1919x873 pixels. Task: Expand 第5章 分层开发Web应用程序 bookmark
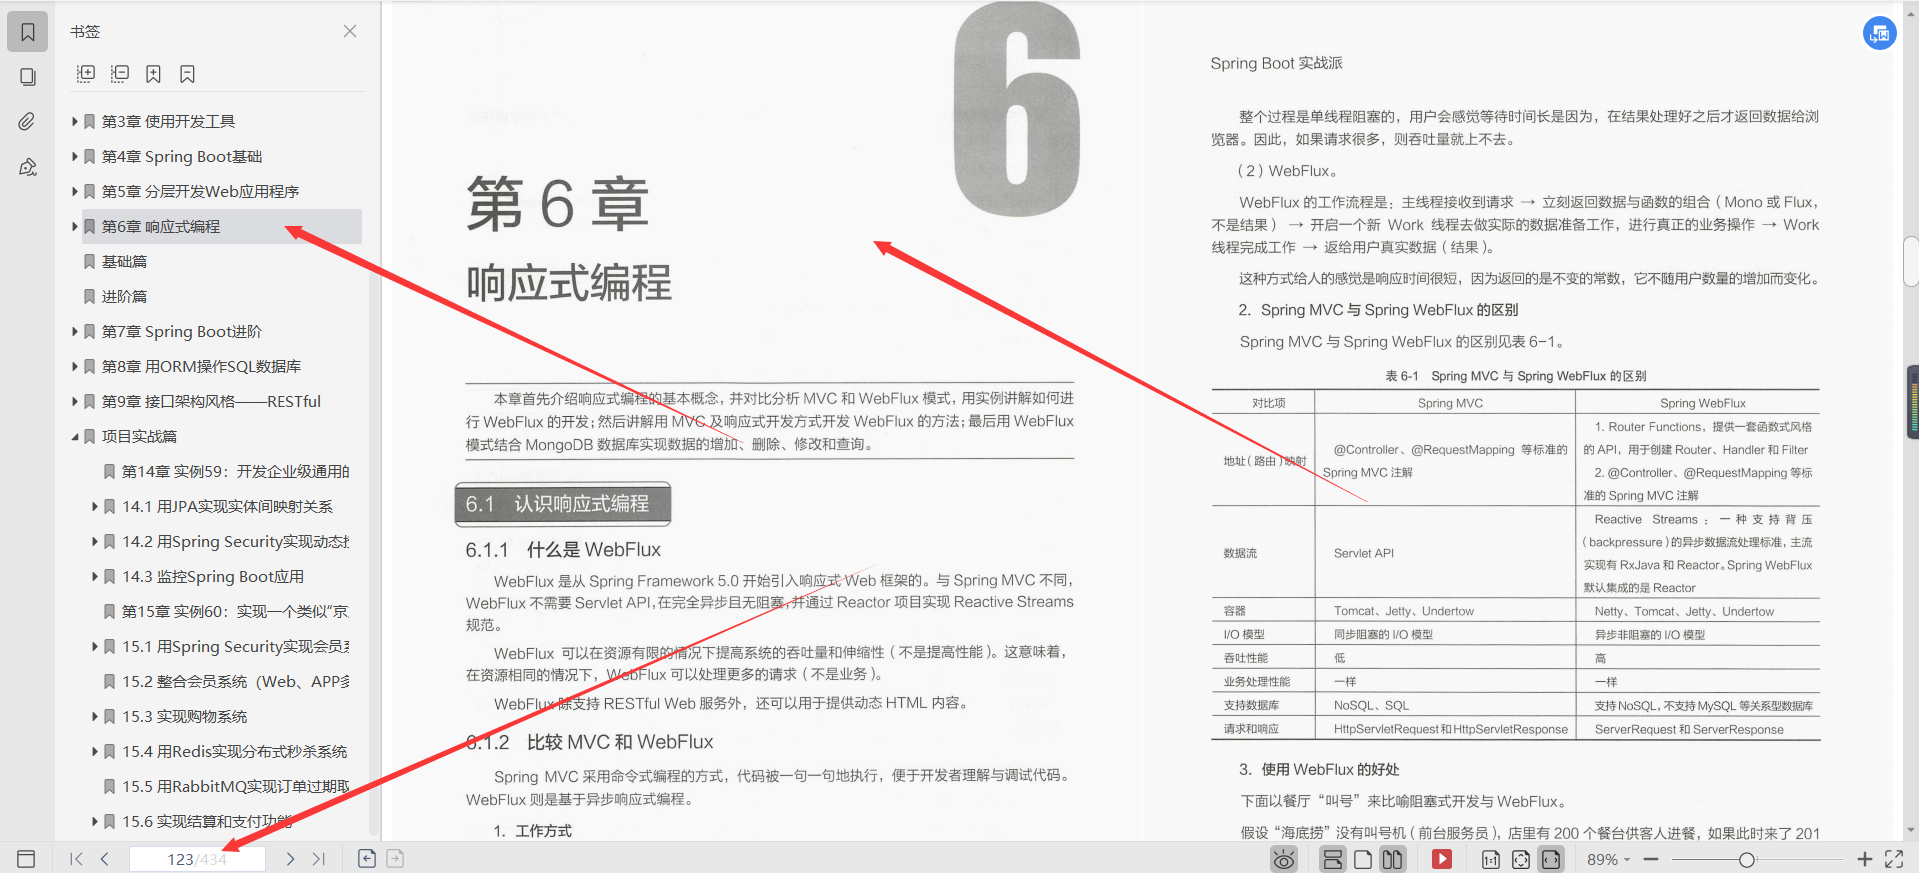point(75,191)
